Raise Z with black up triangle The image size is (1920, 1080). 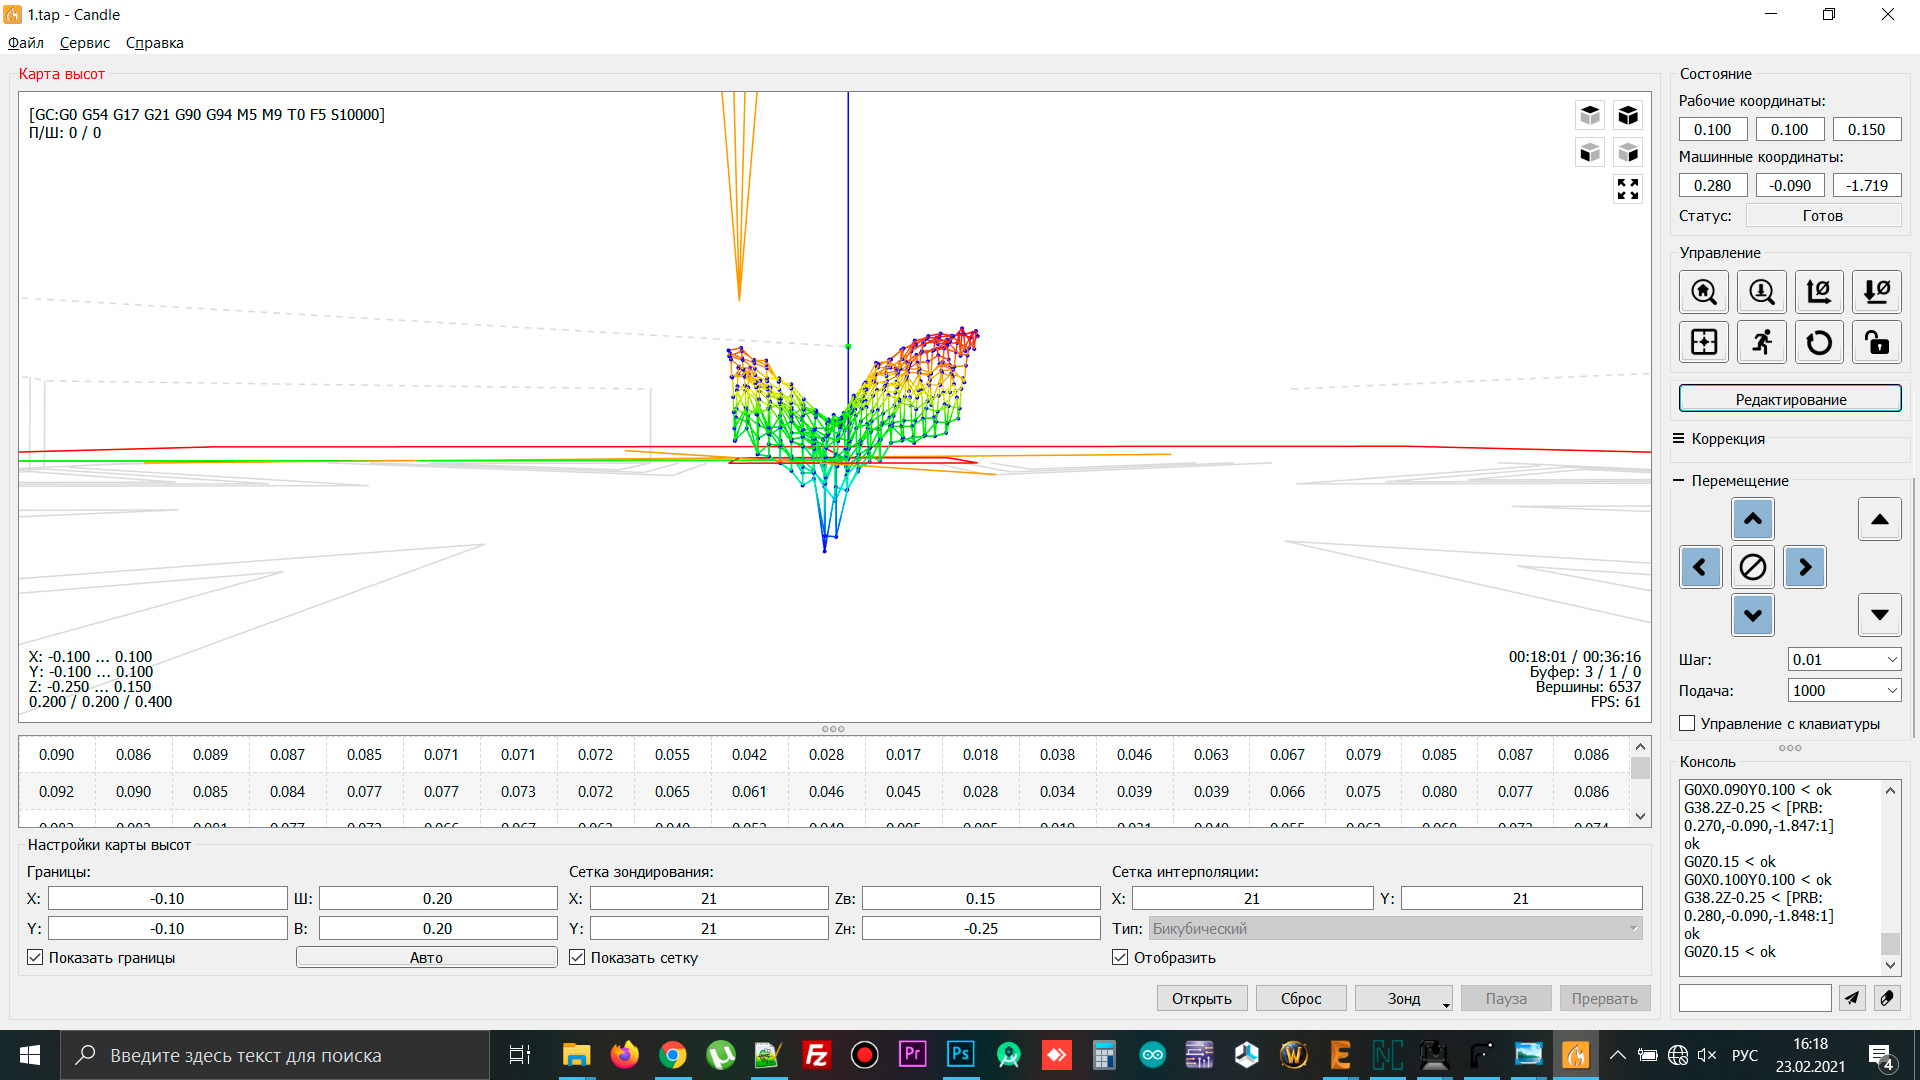tap(1880, 519)
